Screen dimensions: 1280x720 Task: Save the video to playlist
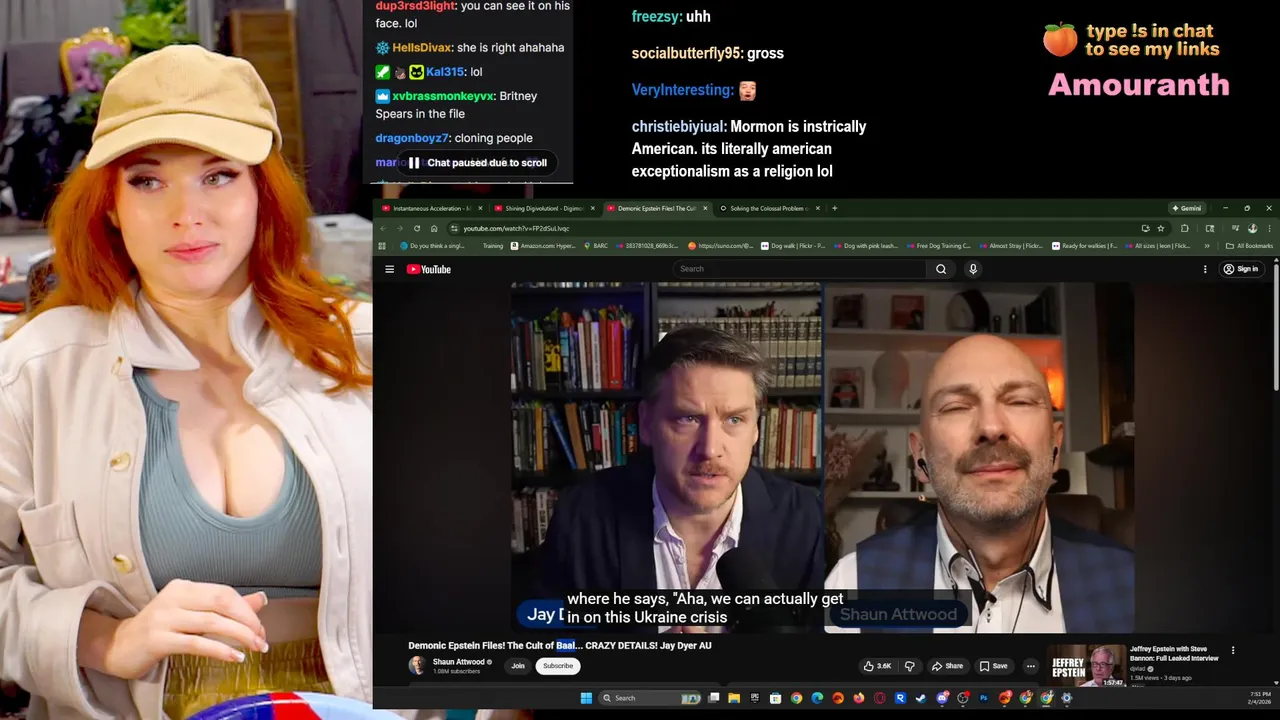pyautogui.click(x=993, y=666)
